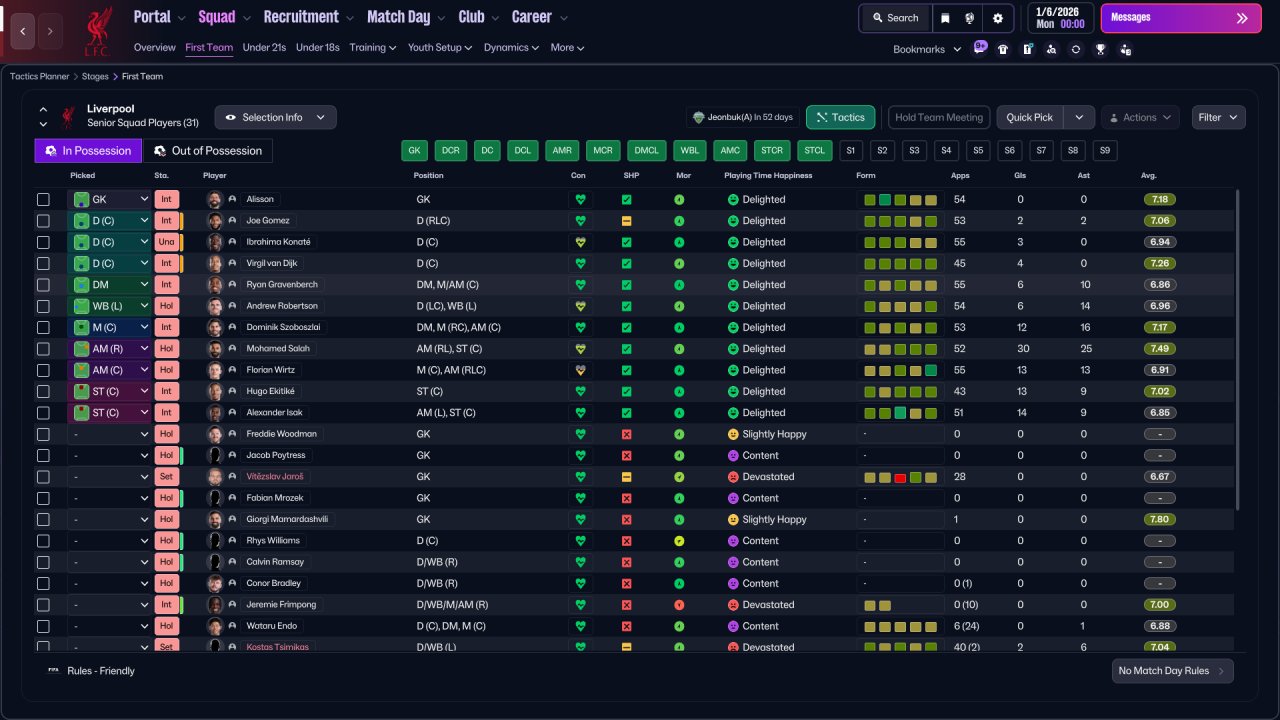
Task: Click the player search scouting shortcut icon
Action: point(1051,49)
